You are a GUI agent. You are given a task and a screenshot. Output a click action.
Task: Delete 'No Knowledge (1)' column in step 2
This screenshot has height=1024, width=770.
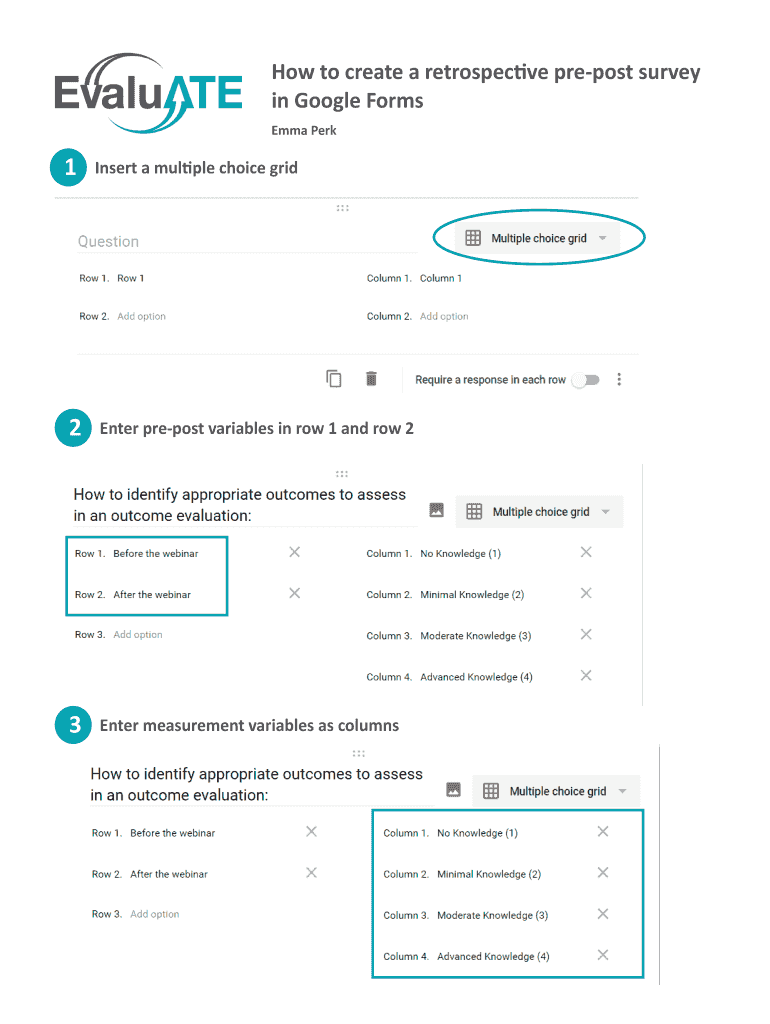[x=586, y=552]
